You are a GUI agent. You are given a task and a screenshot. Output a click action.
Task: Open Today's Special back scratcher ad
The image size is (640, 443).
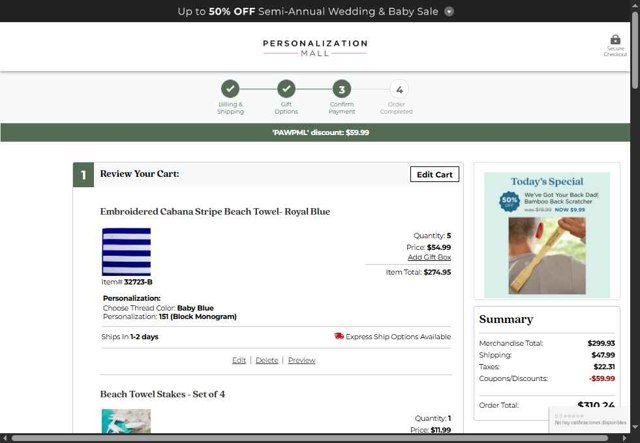pyautogui.click(x=547, y=235)
